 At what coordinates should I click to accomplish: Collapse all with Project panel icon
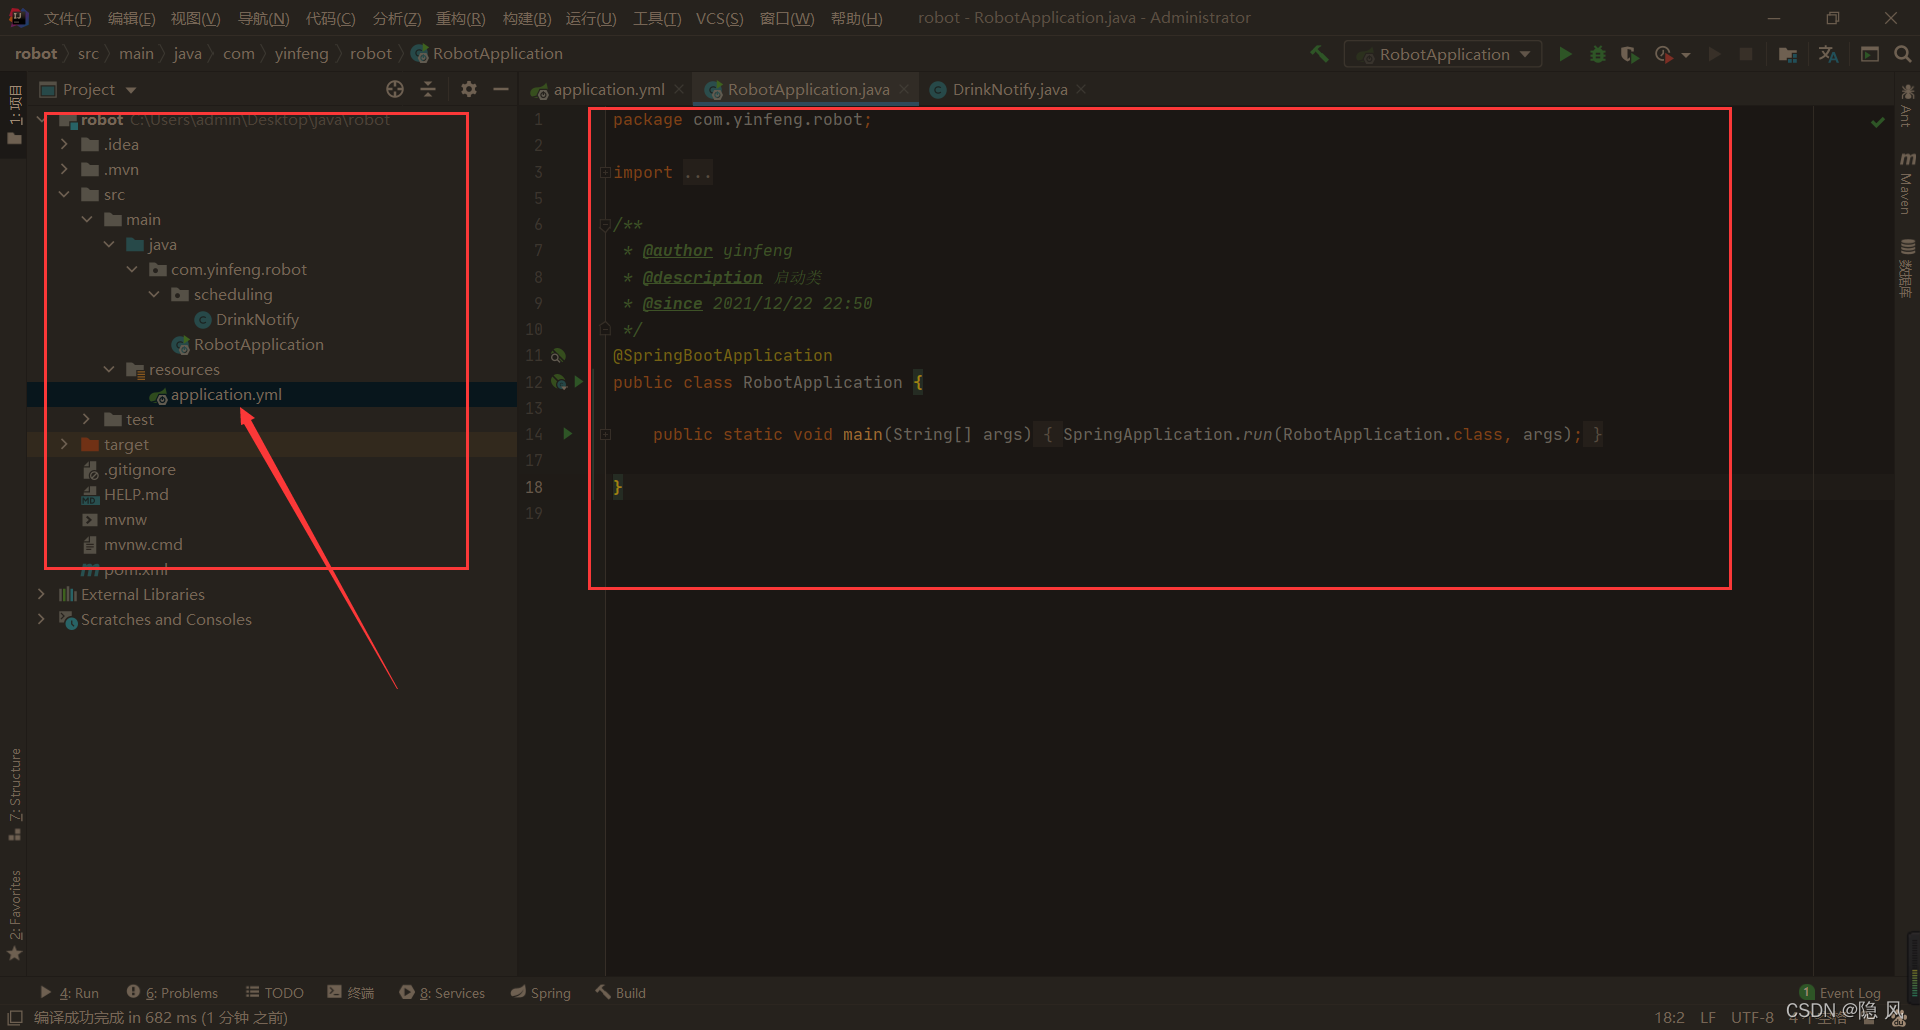(428, 89)
